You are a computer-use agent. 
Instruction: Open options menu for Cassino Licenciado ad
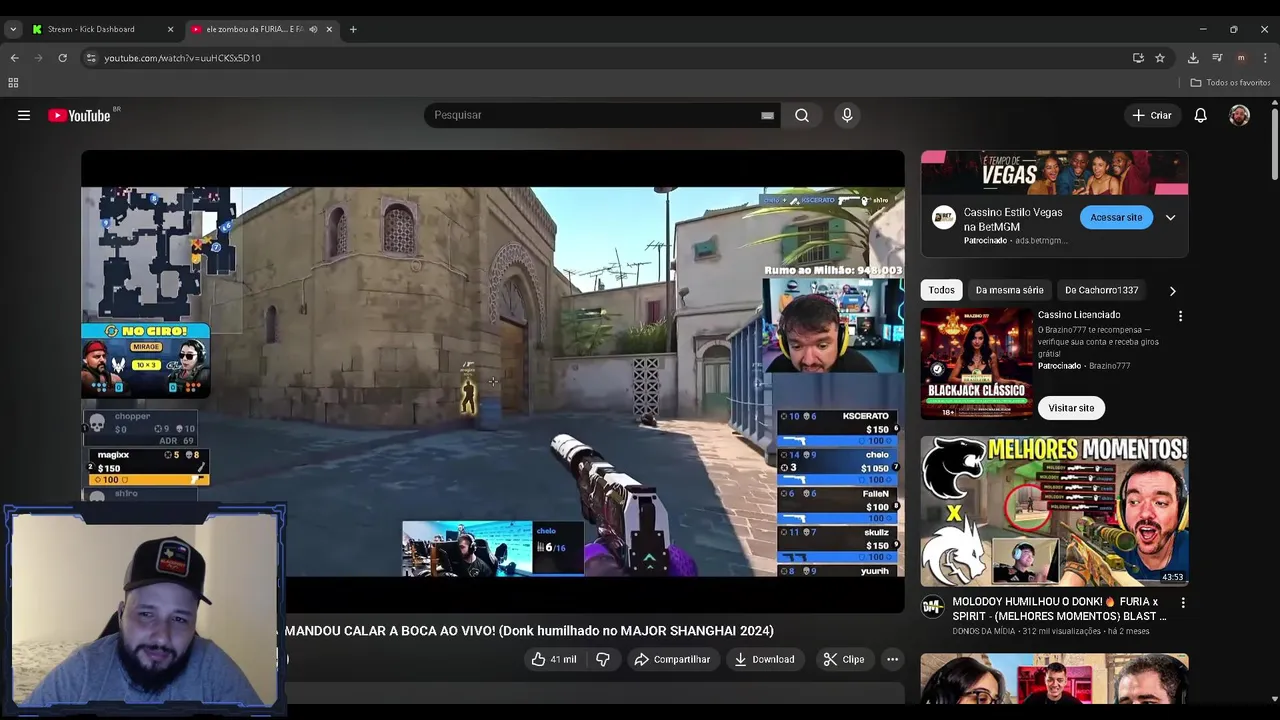pos(1180,316)
